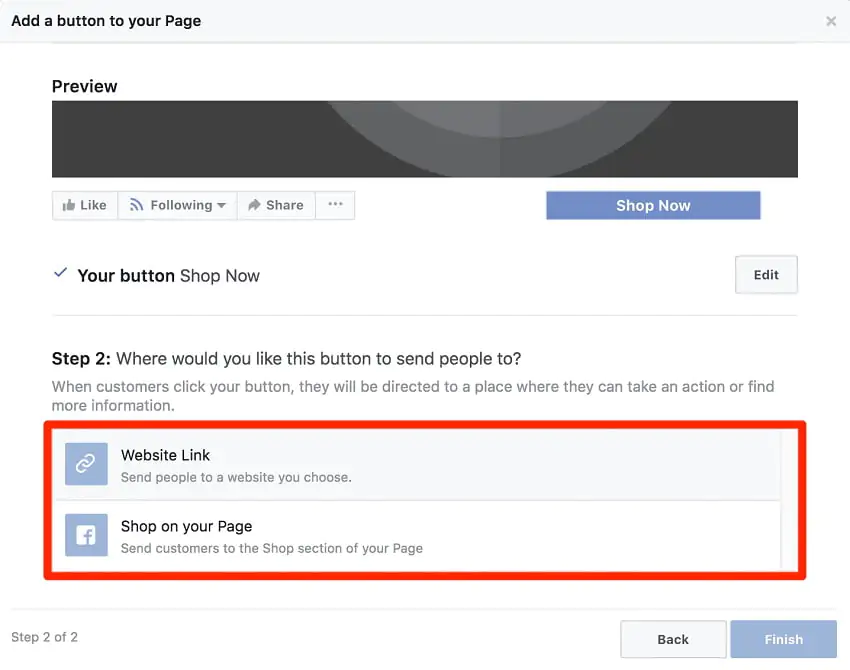Click the Share label text
Image resolution: width=850 pixels, height=670 pixels.
point(284,205)
